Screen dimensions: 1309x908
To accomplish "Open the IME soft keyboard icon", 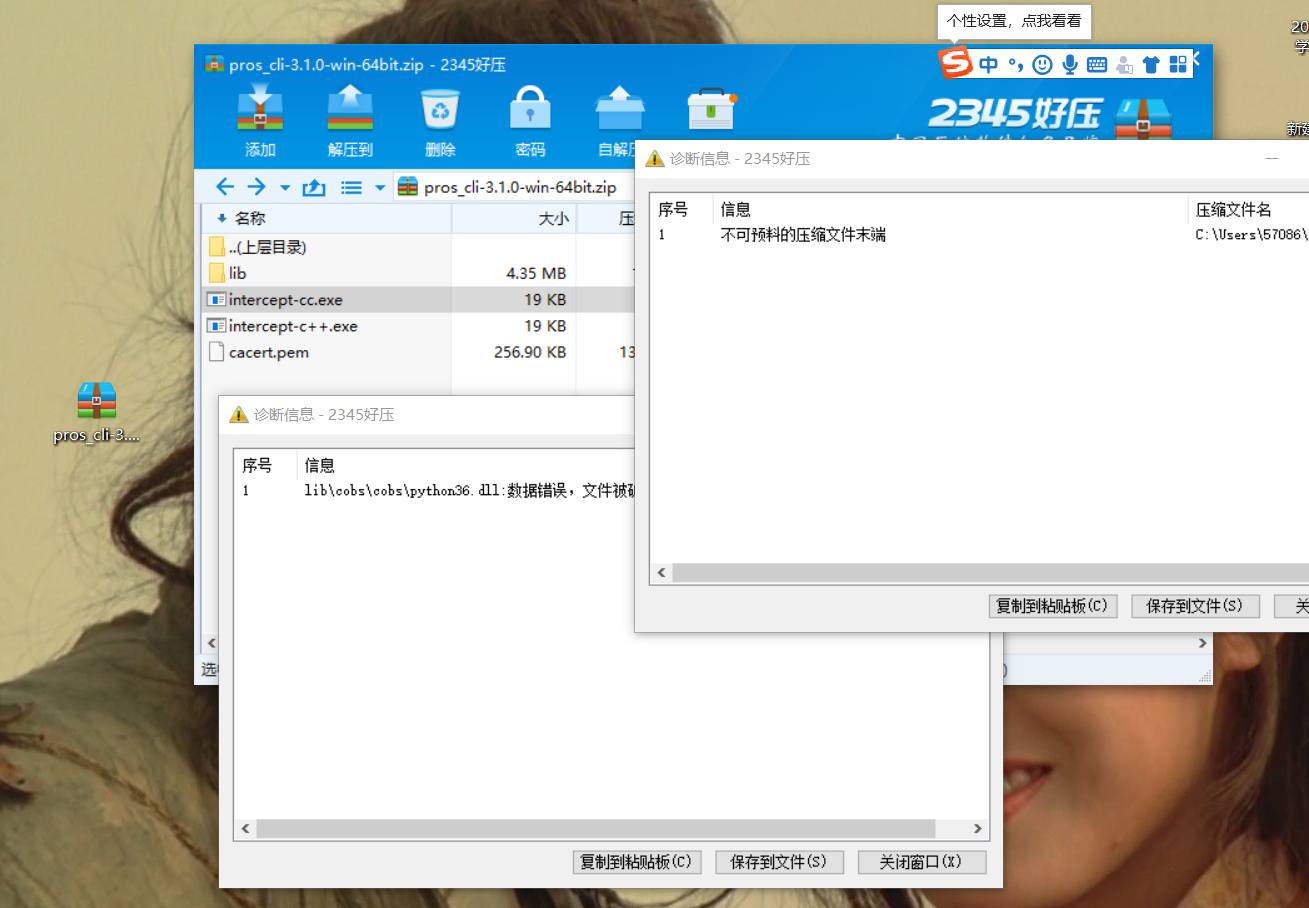I will click(x=1097, y=65).
